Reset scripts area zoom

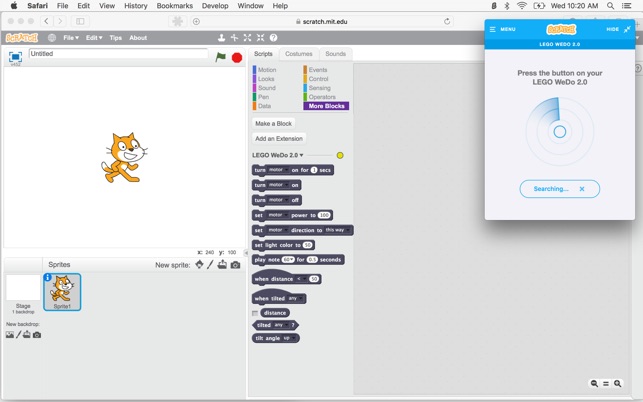(606, 384)
